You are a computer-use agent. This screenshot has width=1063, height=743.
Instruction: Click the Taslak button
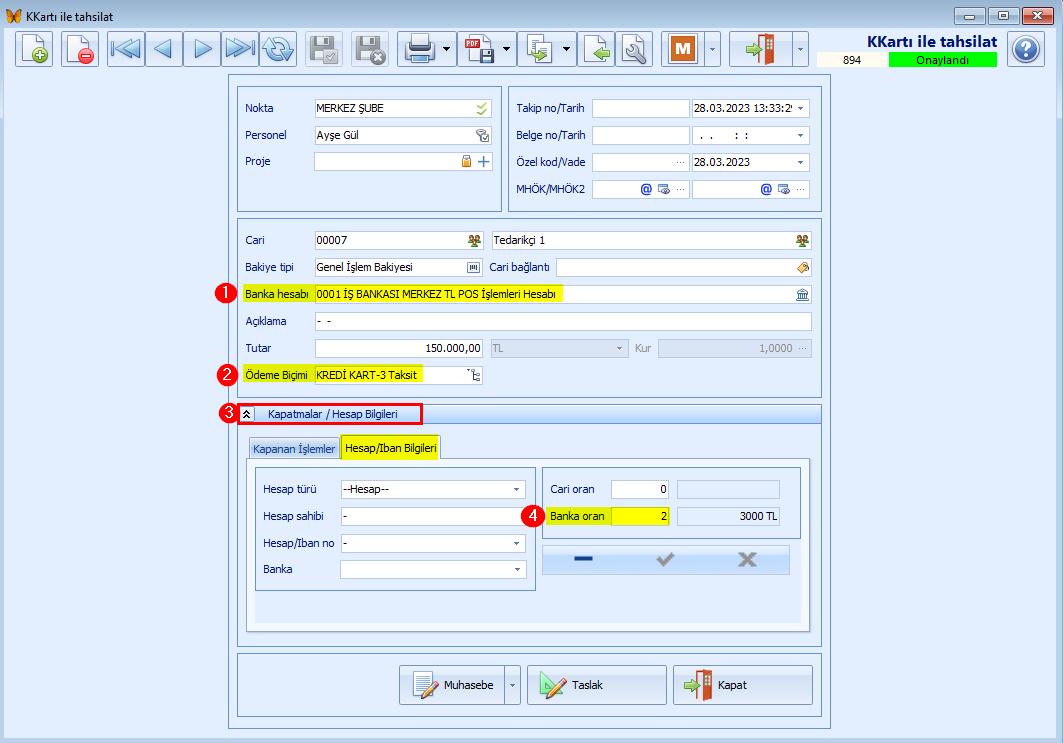point(596,685)
